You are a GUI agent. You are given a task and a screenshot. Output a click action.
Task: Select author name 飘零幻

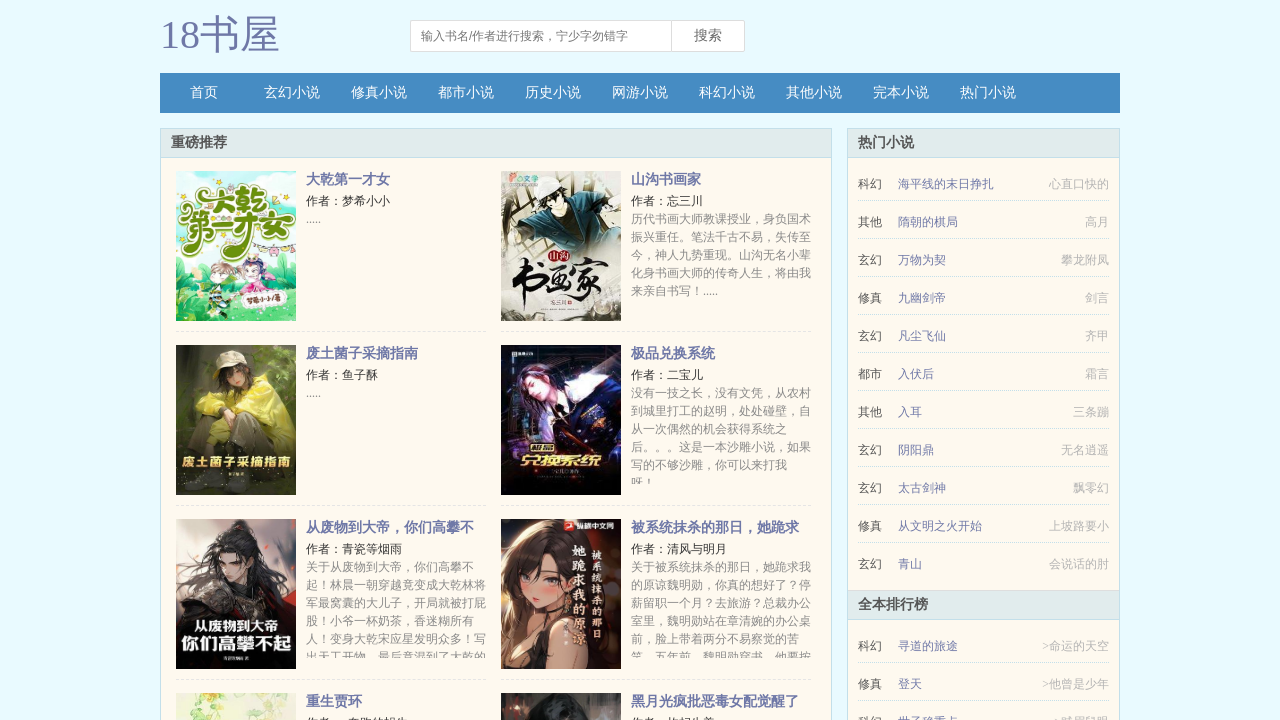[x=1091, y=488]
